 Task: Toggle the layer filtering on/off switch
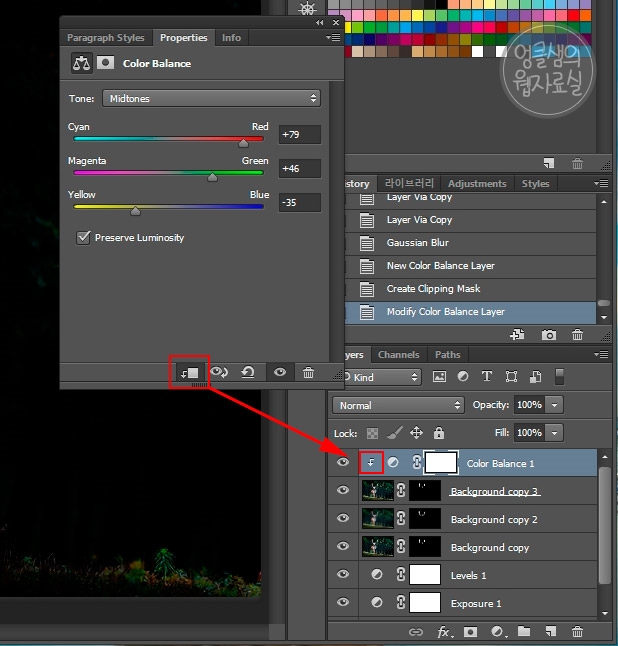pos(559,377)
